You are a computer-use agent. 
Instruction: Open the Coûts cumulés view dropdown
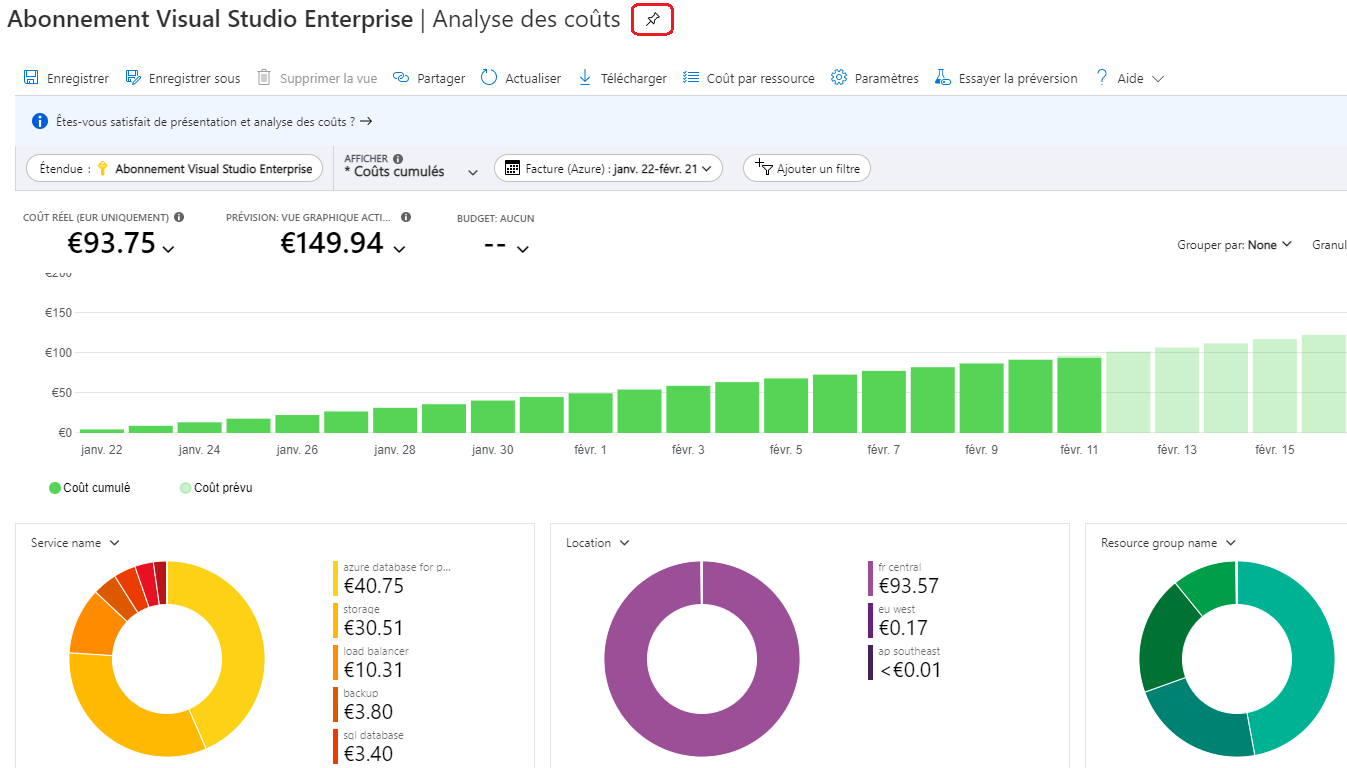coord(412,171)
